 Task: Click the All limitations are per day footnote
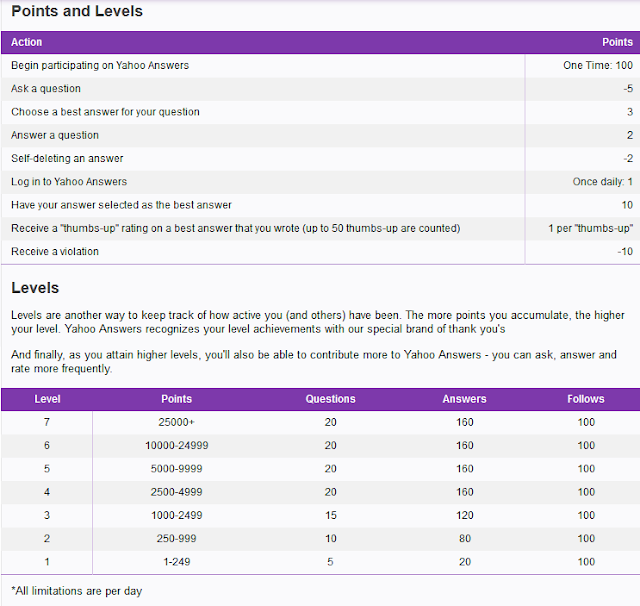(x=77, y=591)
